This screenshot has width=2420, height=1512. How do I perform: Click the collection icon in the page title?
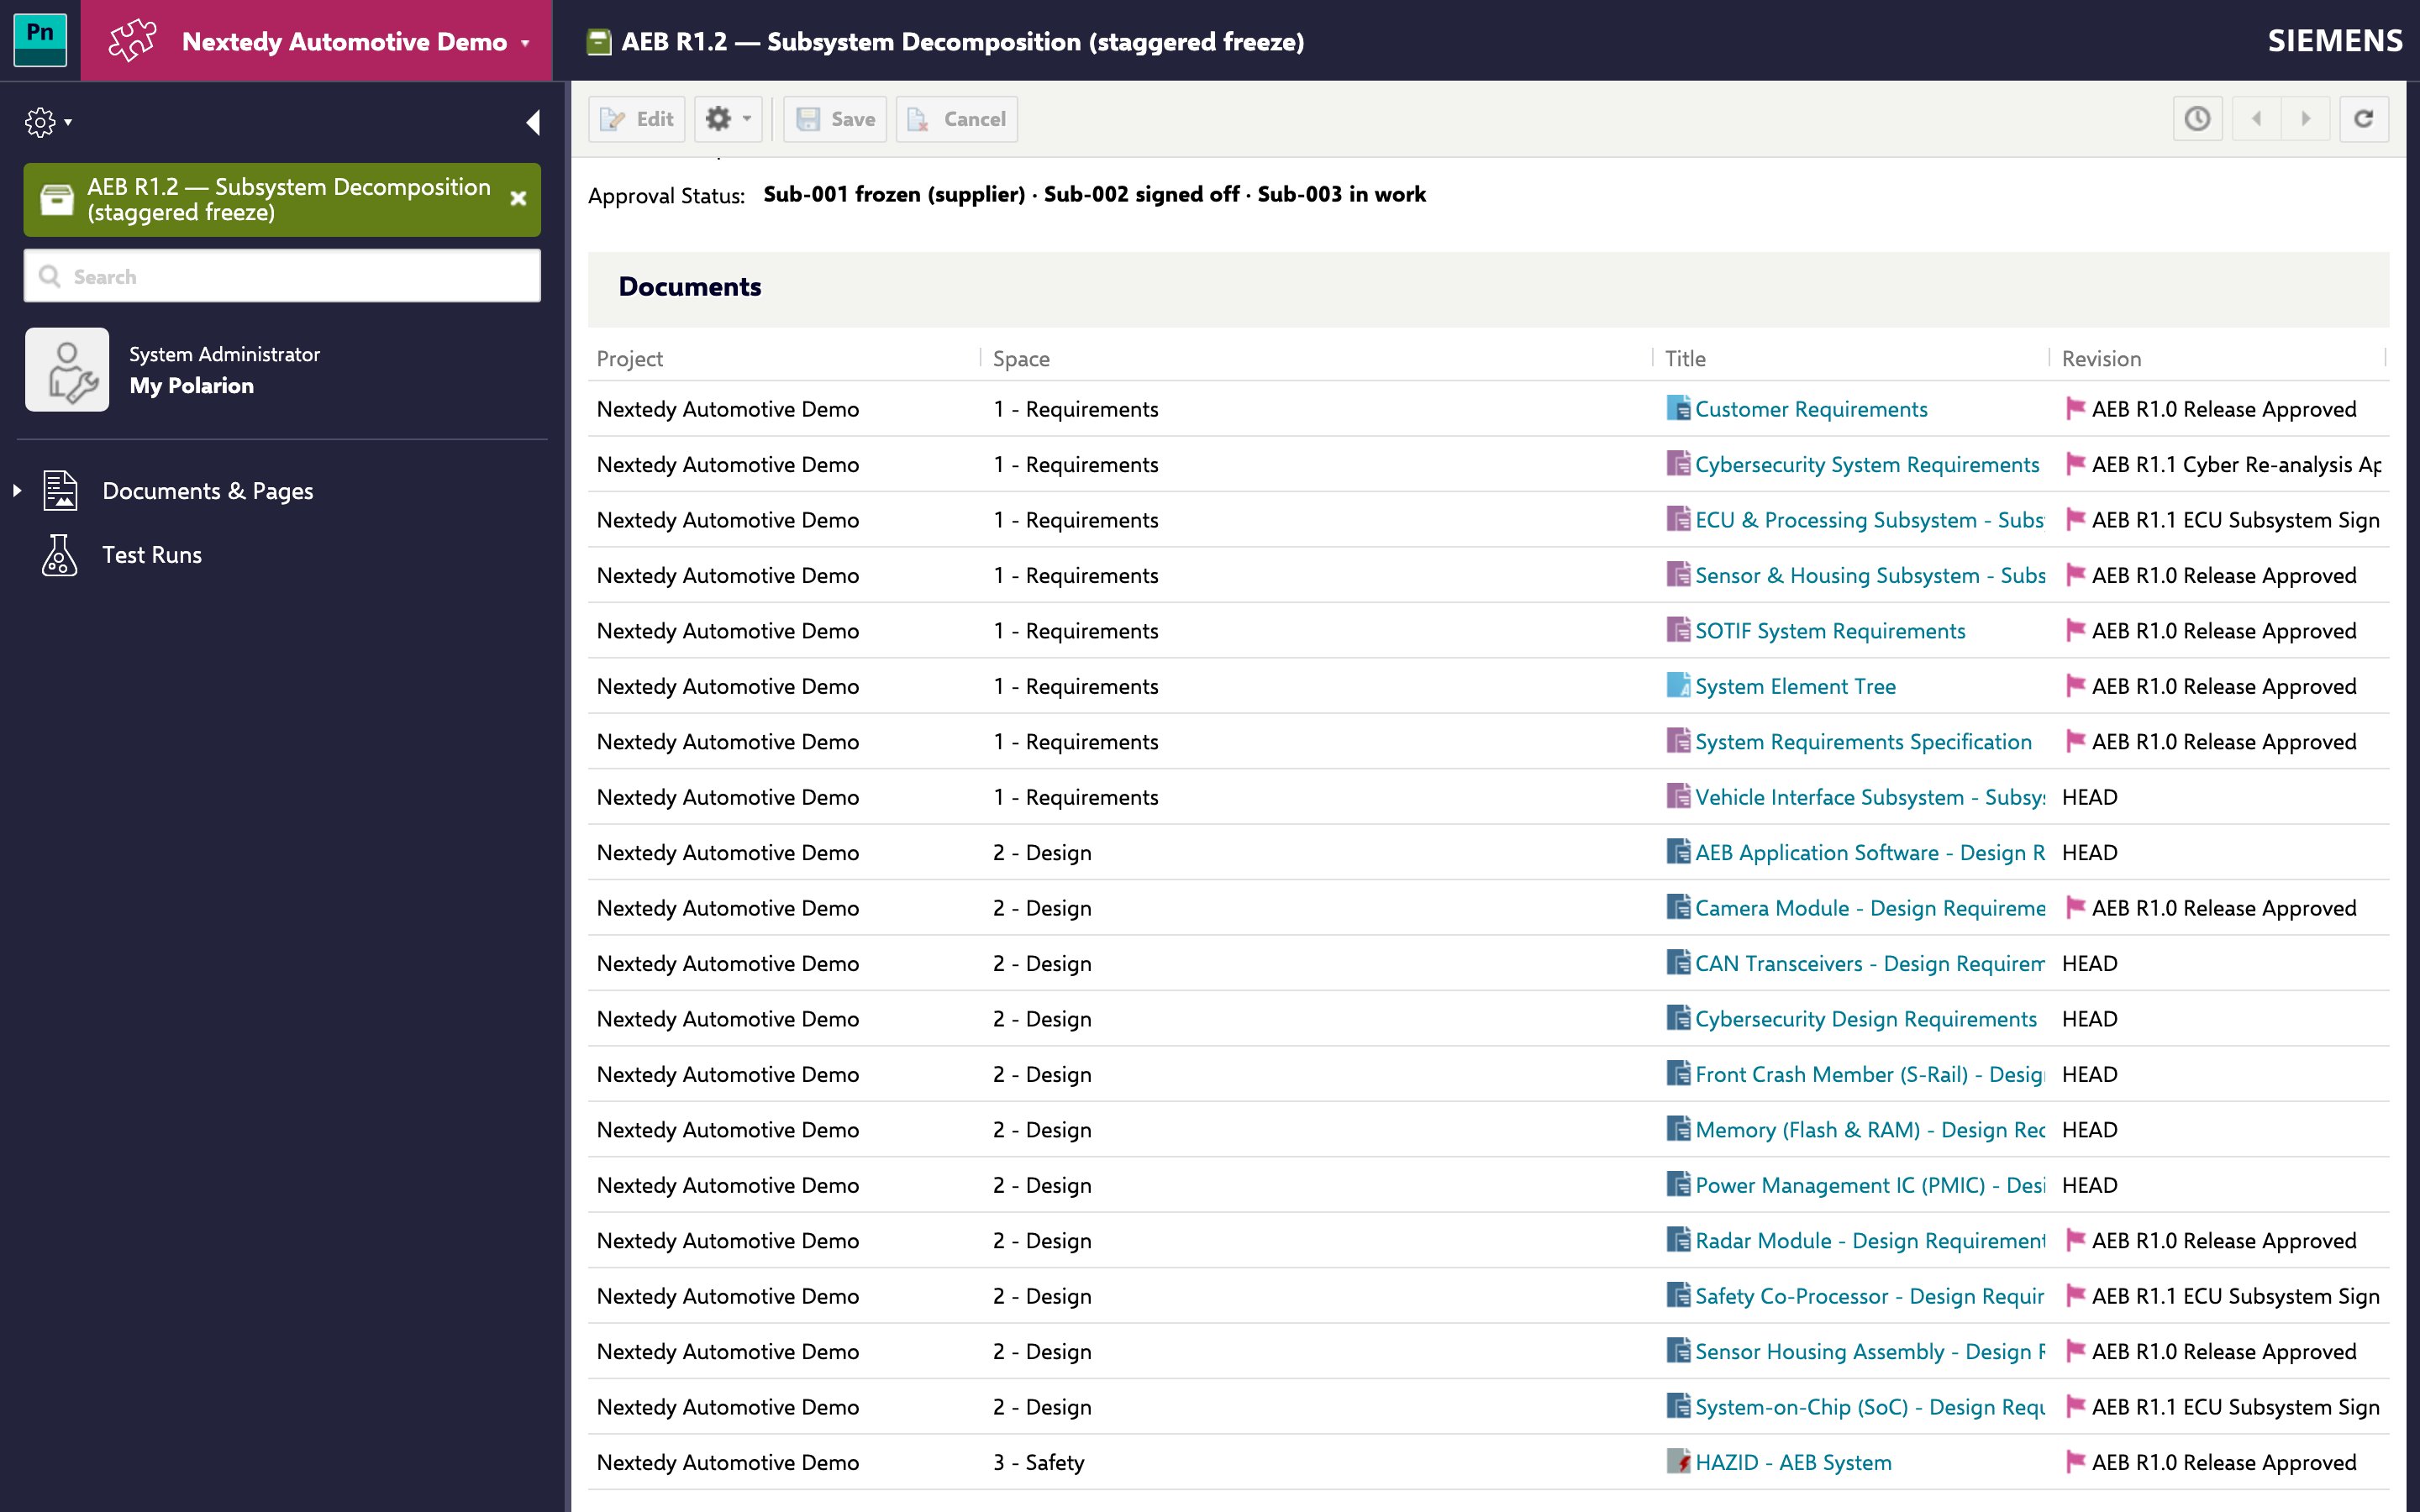coord(598,41)
